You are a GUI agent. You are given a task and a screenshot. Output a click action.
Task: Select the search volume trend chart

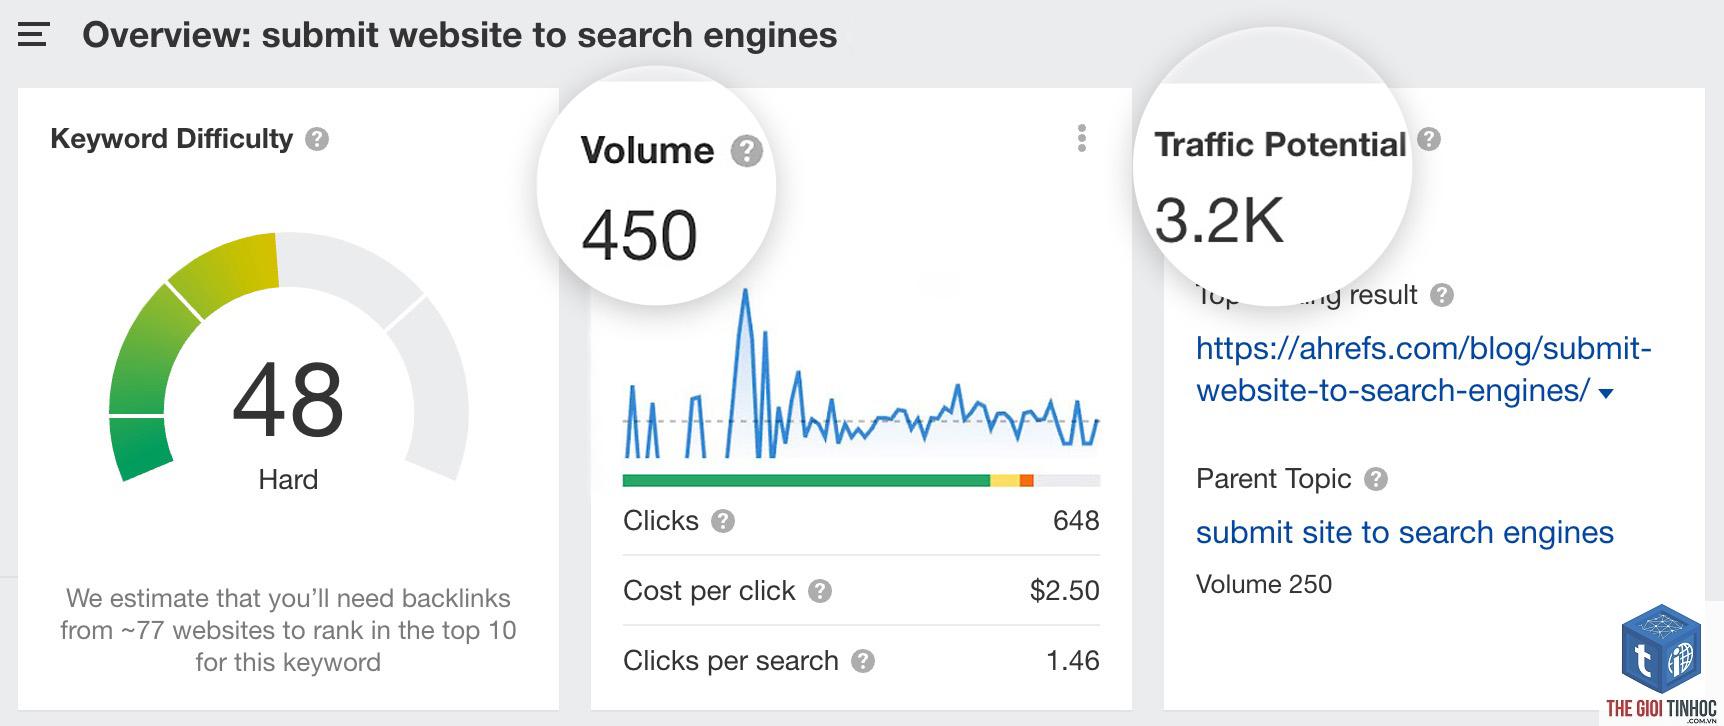[861, 373]
